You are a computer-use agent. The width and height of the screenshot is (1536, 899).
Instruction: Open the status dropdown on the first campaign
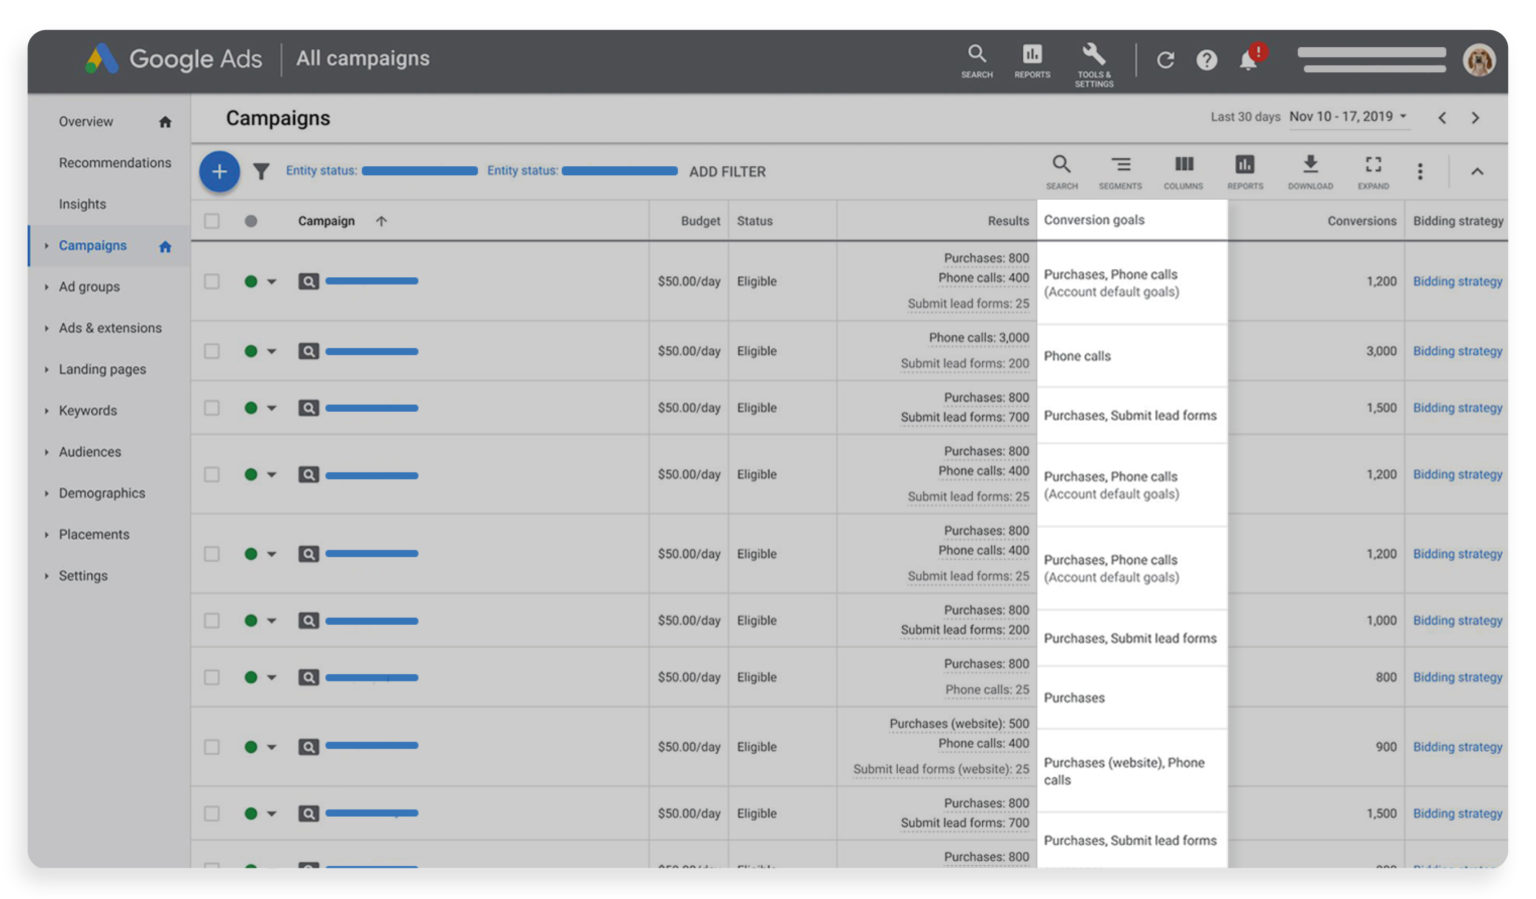tap(273, 281)
